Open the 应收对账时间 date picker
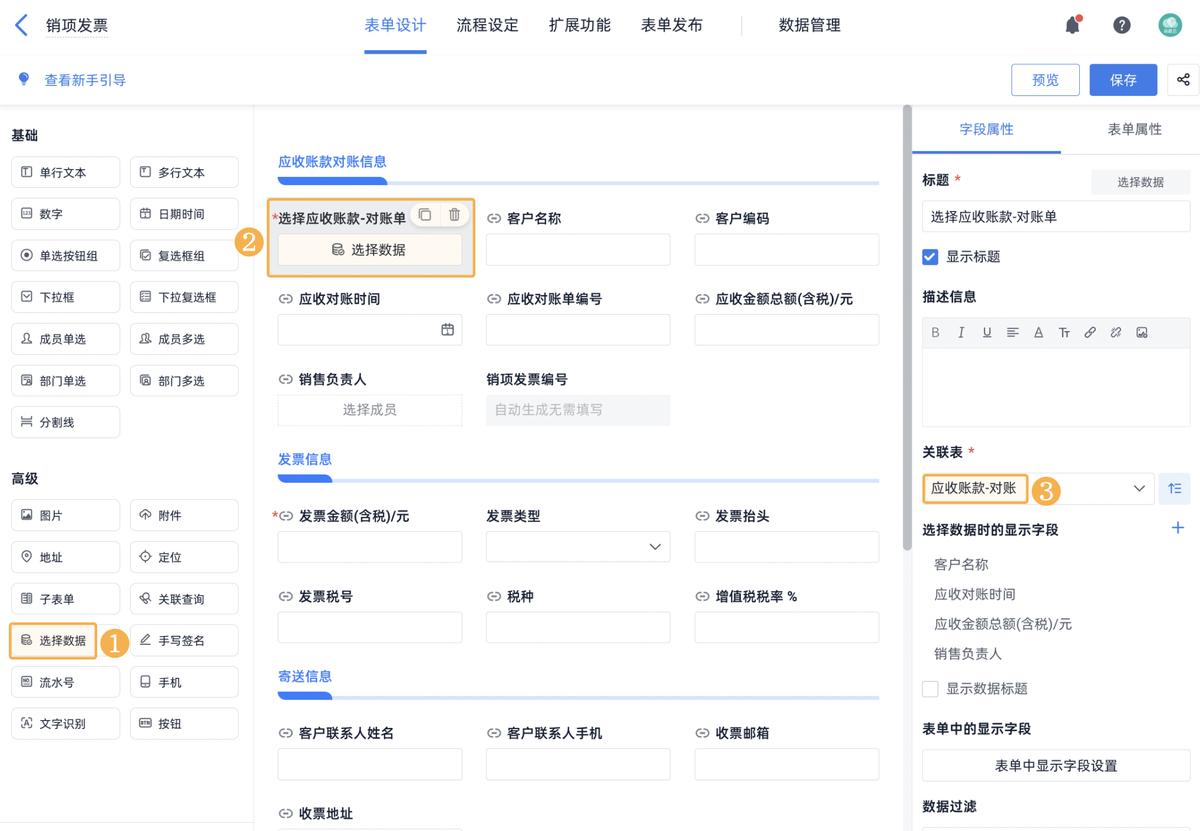 (x=447, y=330)
